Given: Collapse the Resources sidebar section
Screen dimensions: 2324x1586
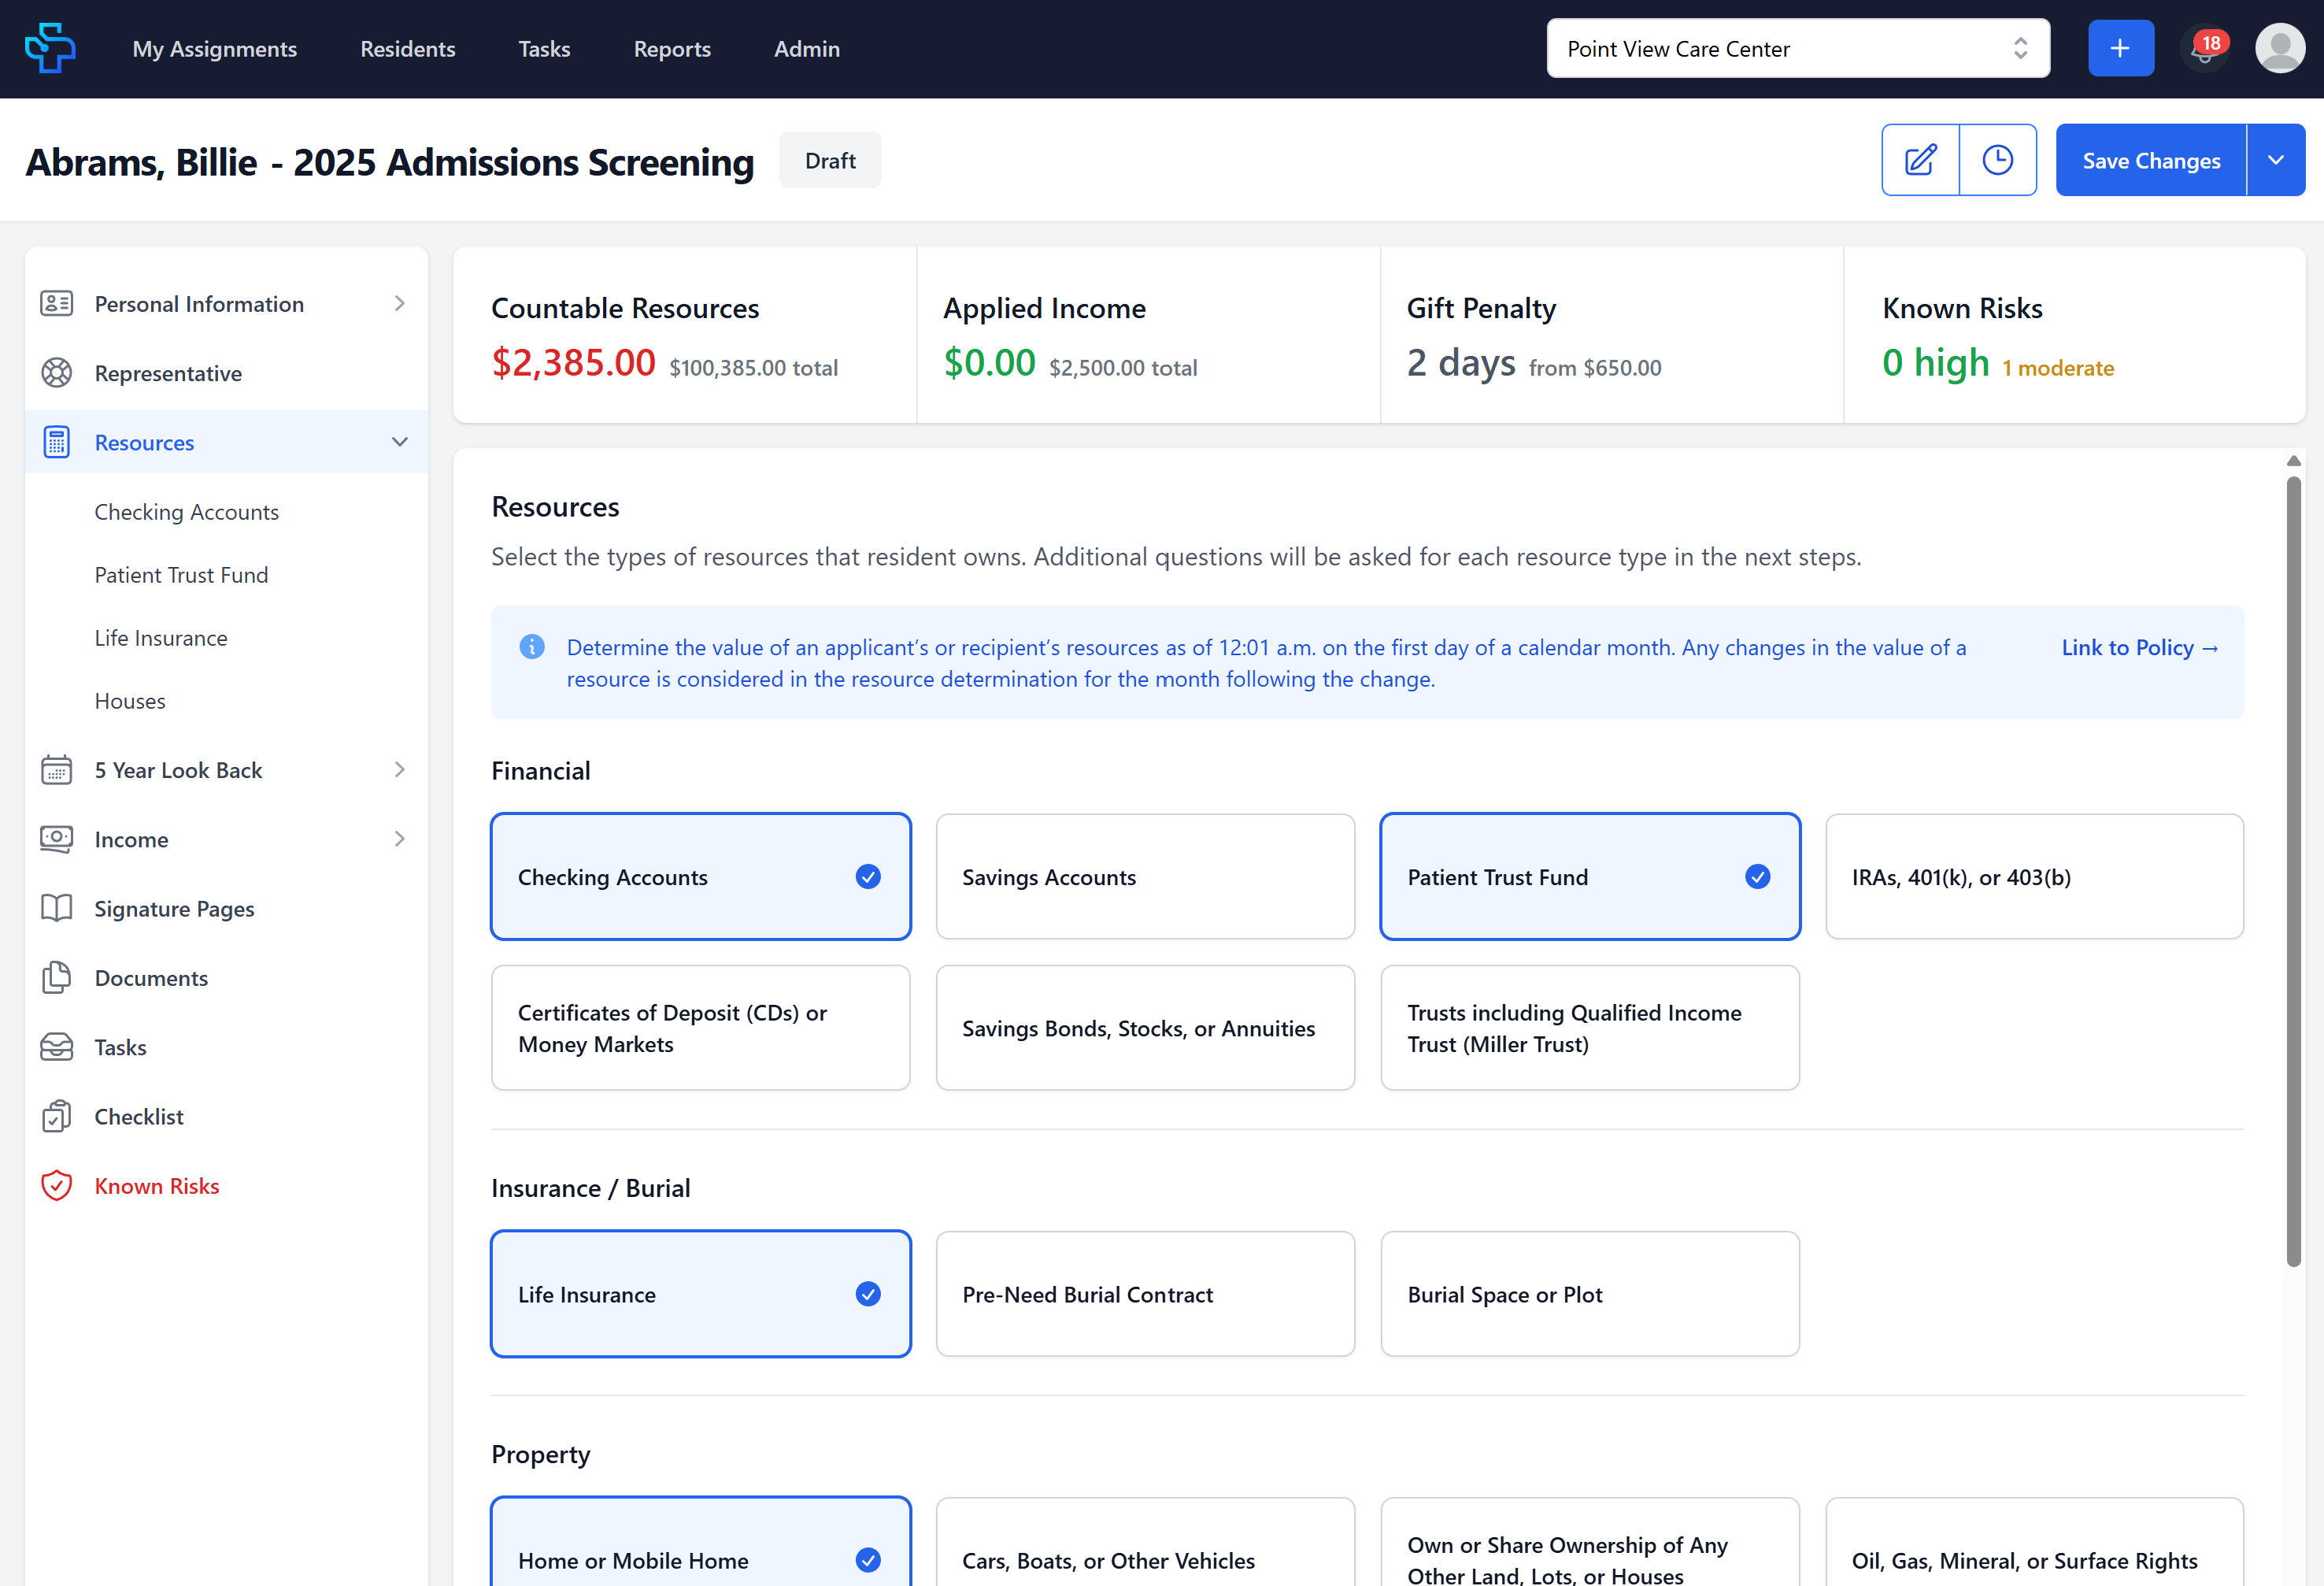Looking at the screenshot, I should coord(399,441).
